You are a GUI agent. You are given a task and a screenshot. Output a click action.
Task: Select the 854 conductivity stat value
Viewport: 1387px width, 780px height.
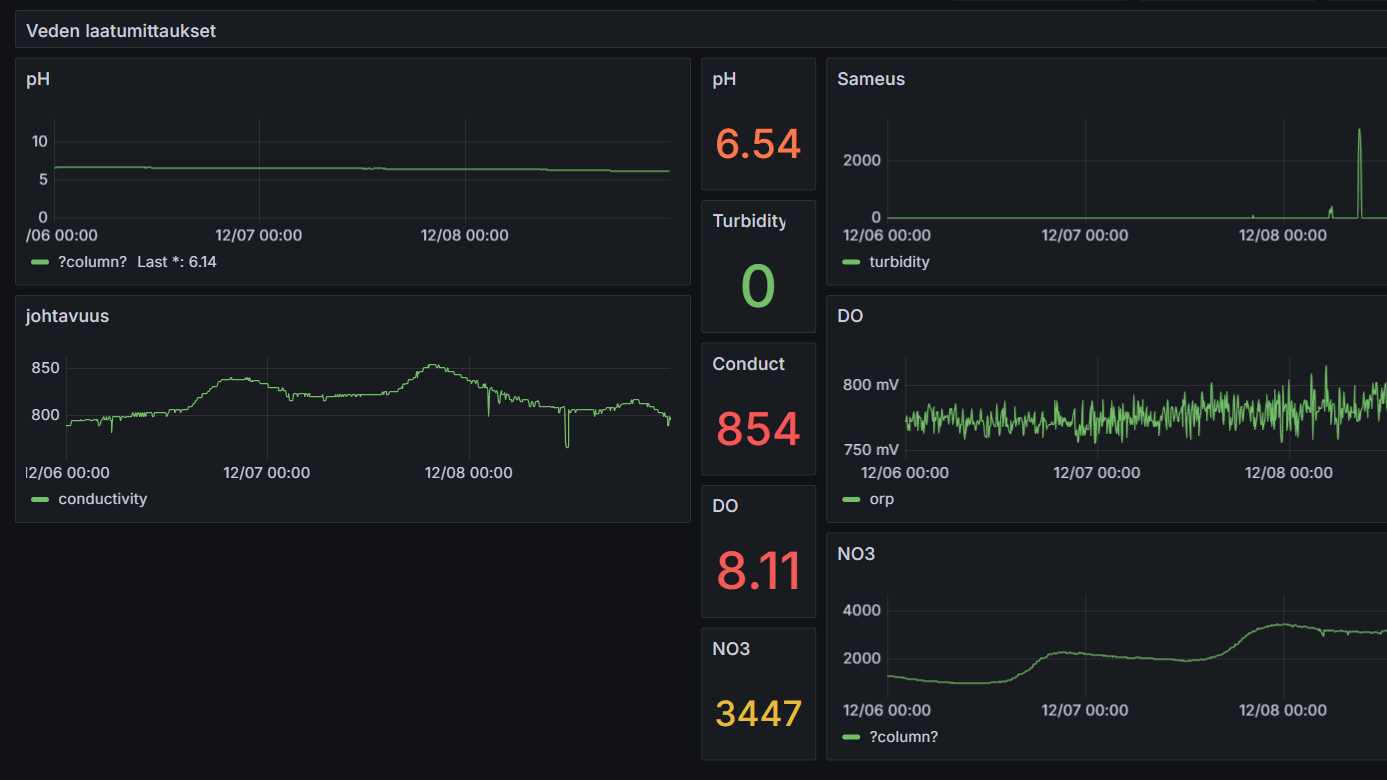point(758,429)
